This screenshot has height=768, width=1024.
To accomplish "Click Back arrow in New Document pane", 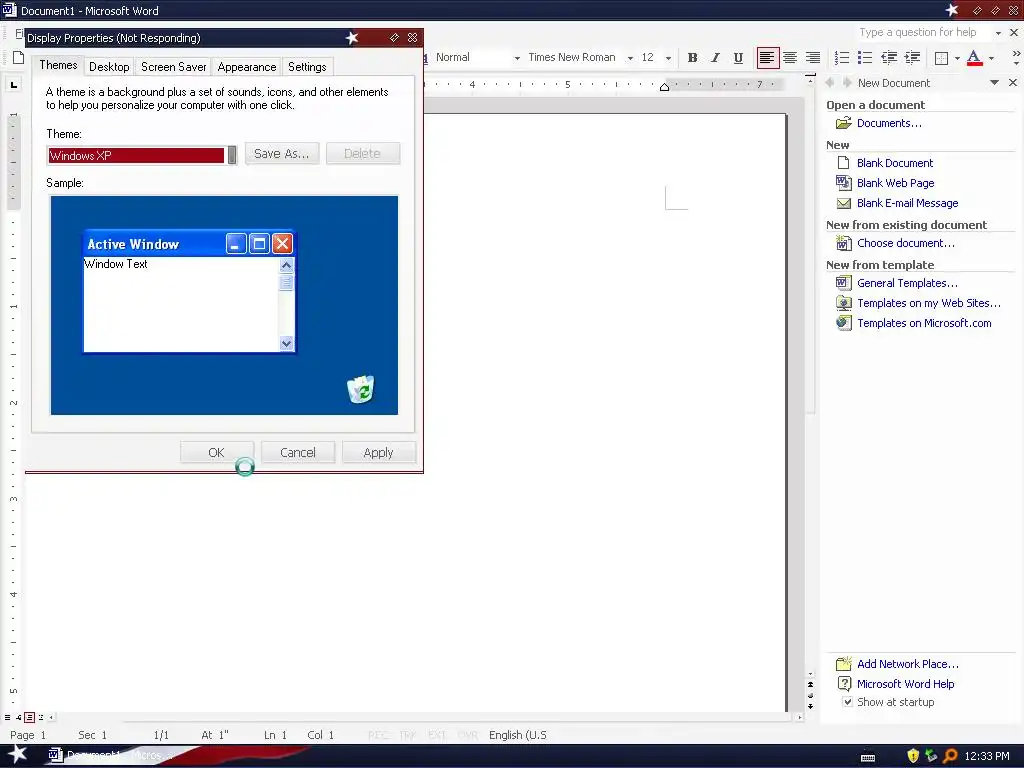I will 830,82.
